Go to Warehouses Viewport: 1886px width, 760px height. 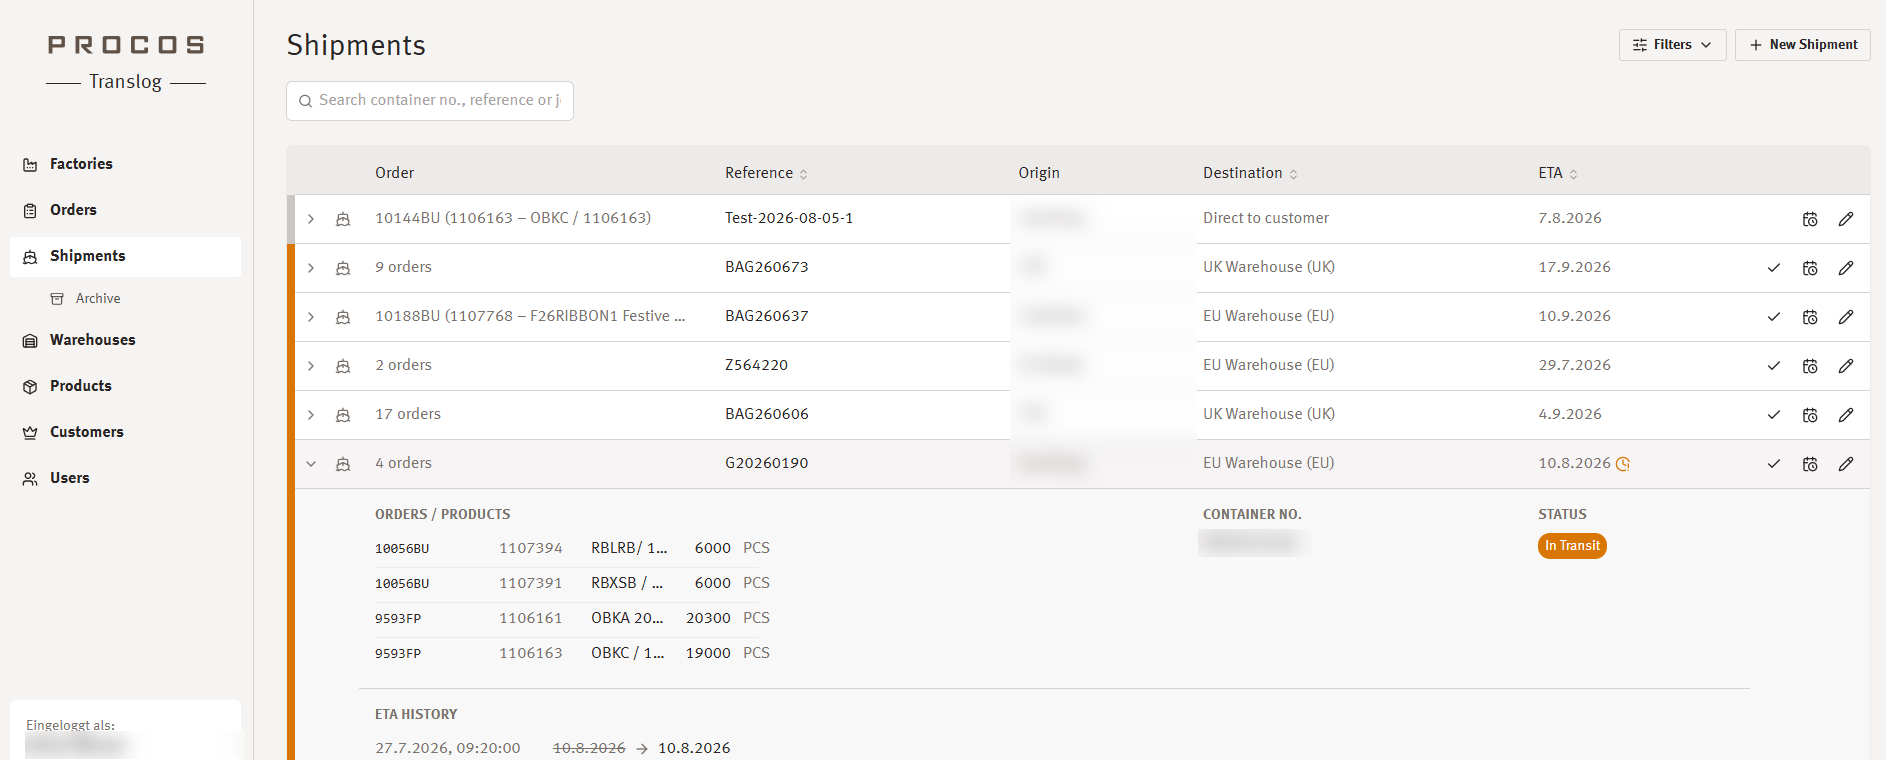point(125,340)
